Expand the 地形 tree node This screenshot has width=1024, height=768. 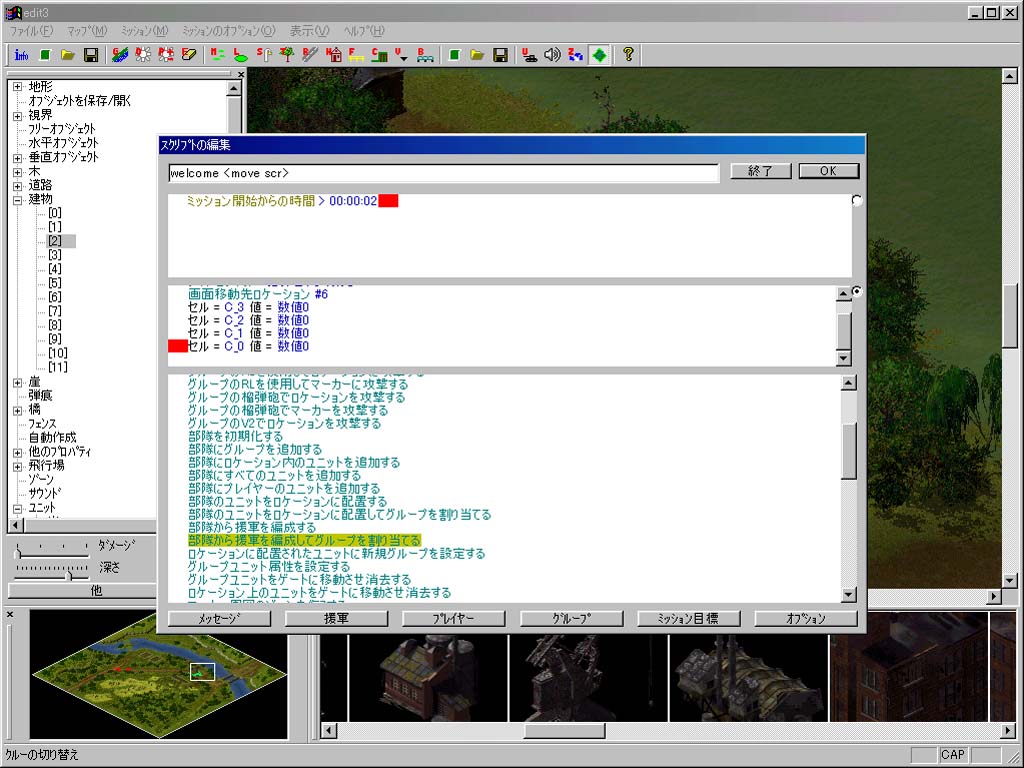pos(17,87)
